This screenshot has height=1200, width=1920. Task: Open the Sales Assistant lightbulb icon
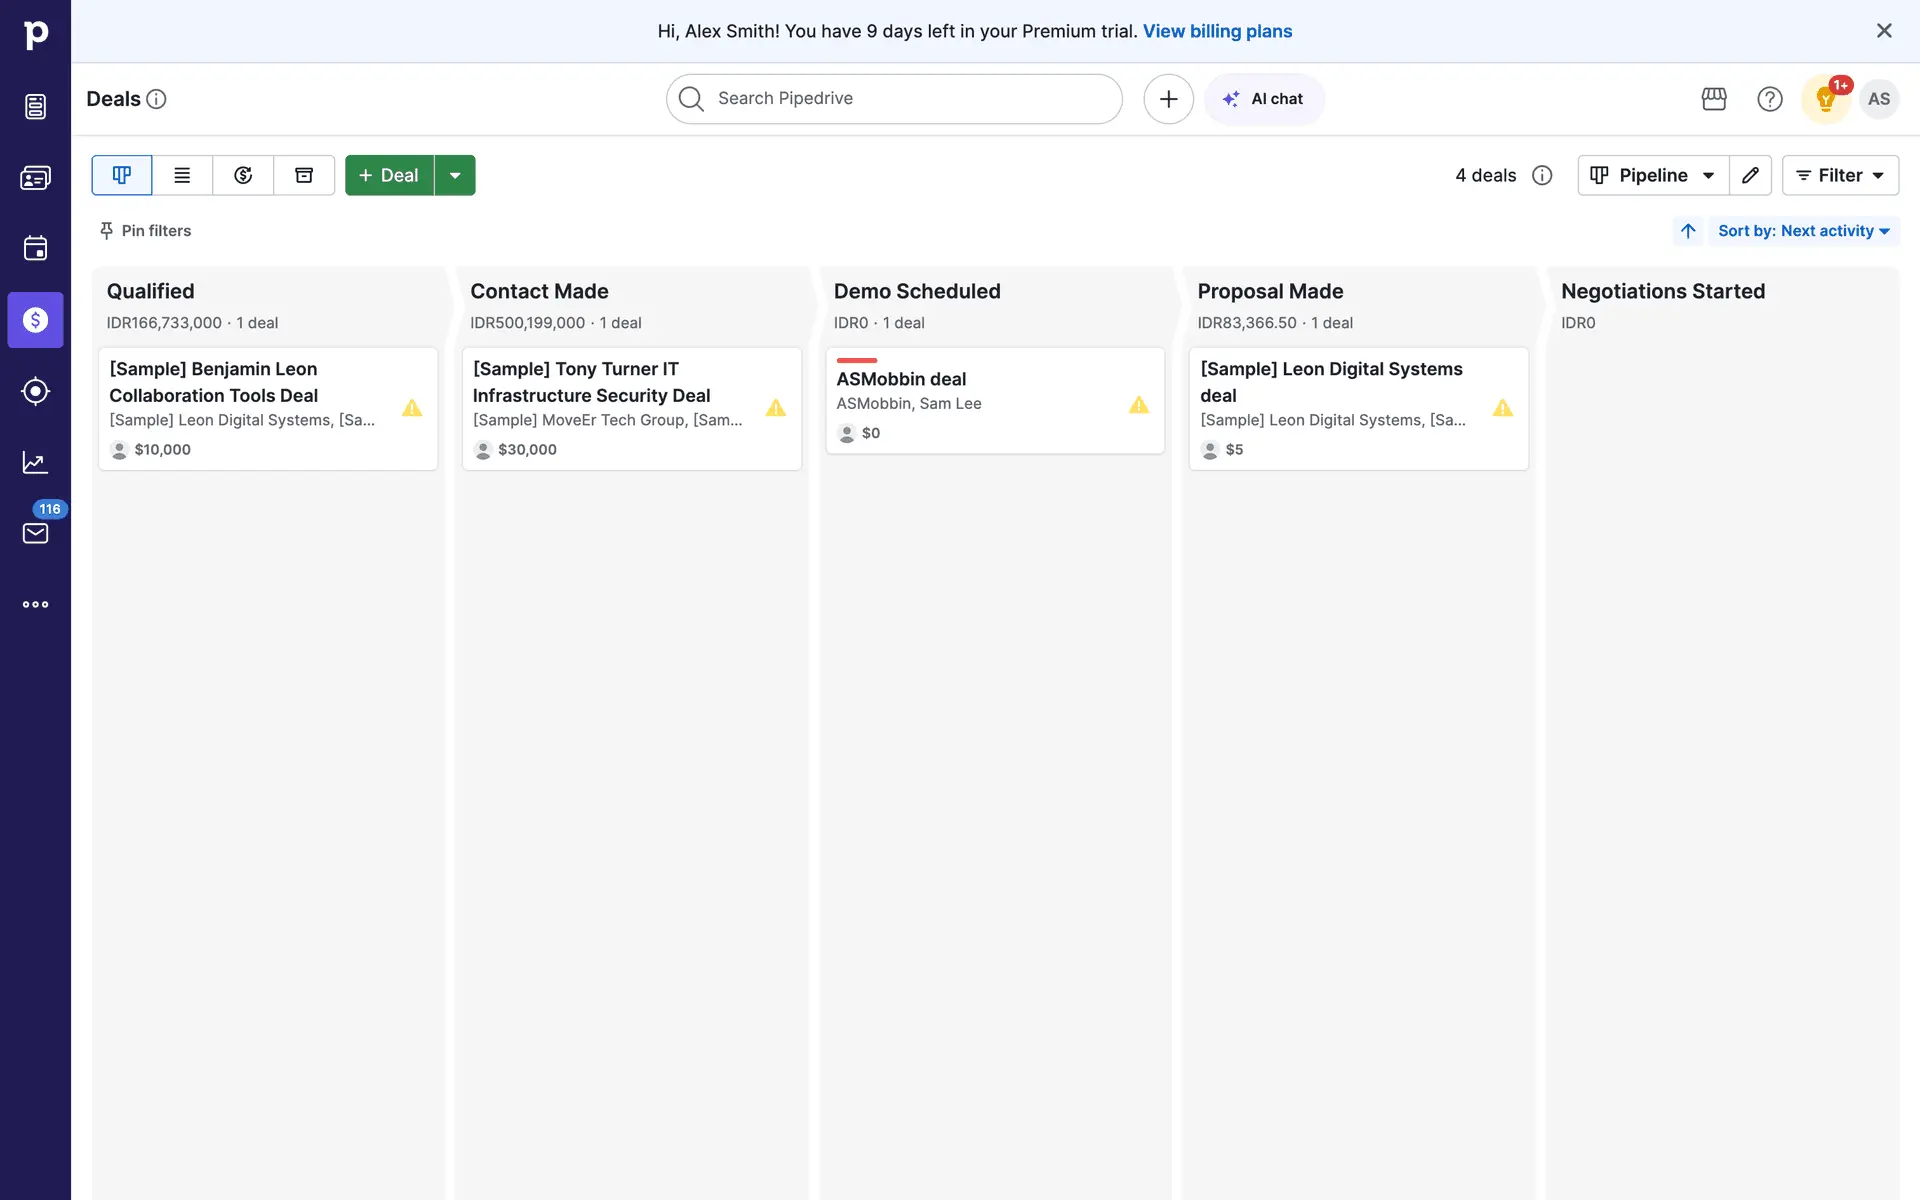click(1825, 99)
